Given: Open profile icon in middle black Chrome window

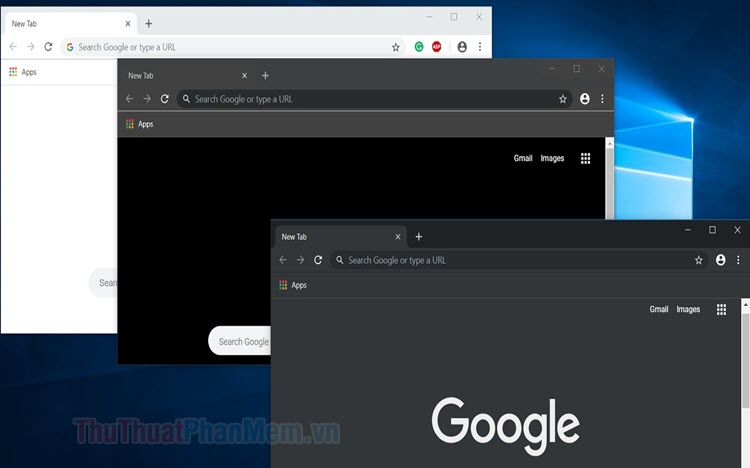Looking at the screenshot, I should pos(585,99).
